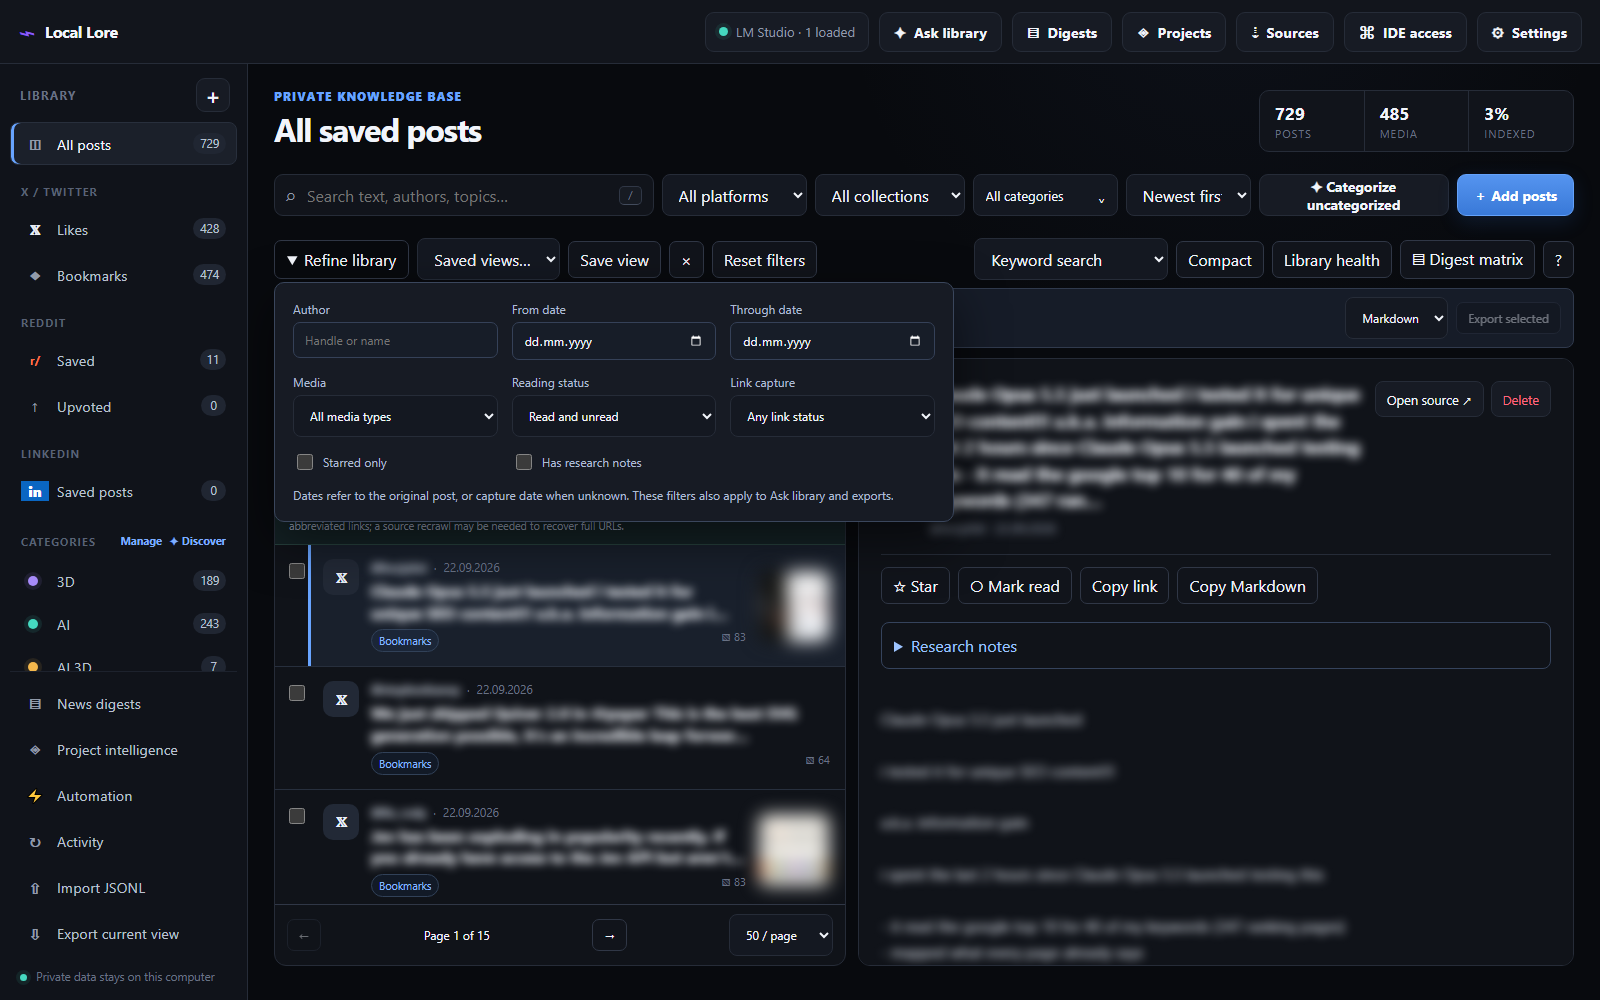Toggle Mark read on the open post
This screenshot has width=1600, height=1000.
pyautogui.click(x=1014, y=586)
